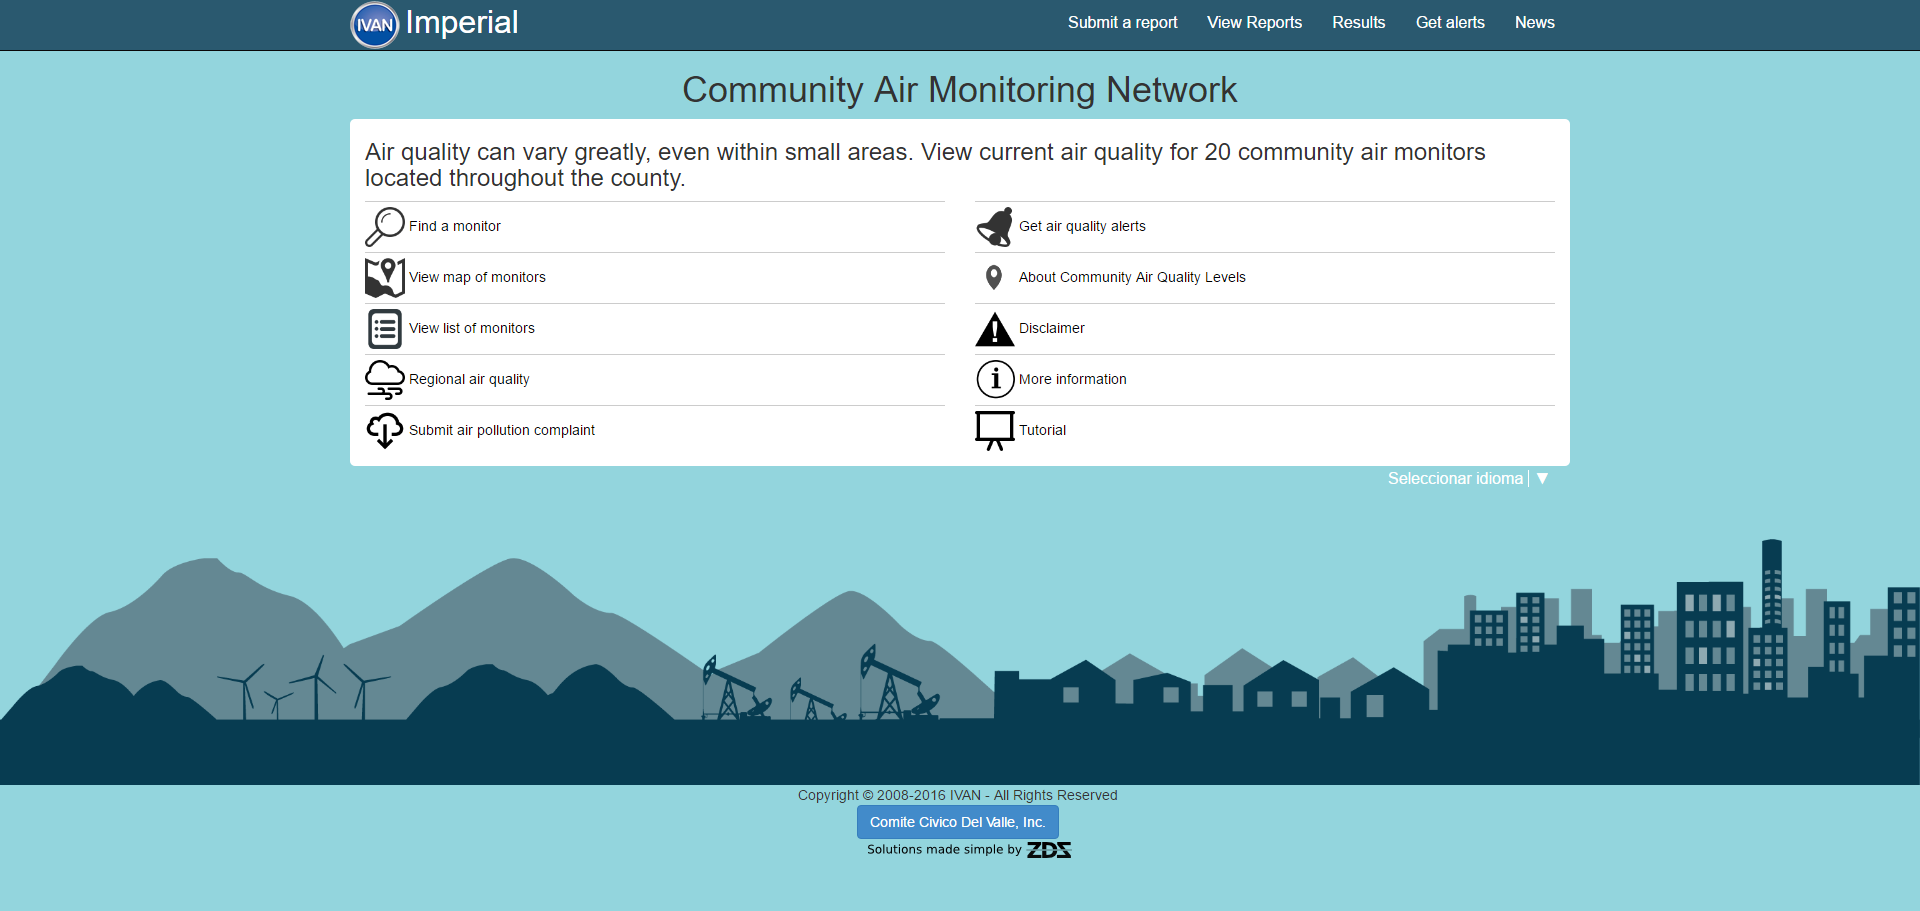The width and height of the screenshot is (1920, 911).
Task: Expand the Seleccionar idioma language dropdown
Action: 1454,479
